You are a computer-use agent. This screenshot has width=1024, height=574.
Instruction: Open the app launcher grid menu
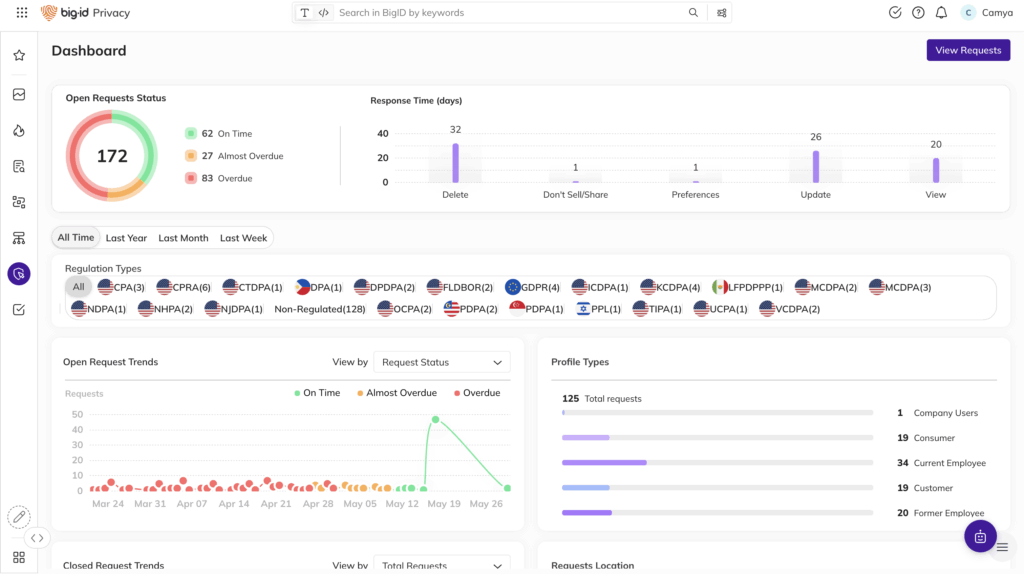coord(22,13)
